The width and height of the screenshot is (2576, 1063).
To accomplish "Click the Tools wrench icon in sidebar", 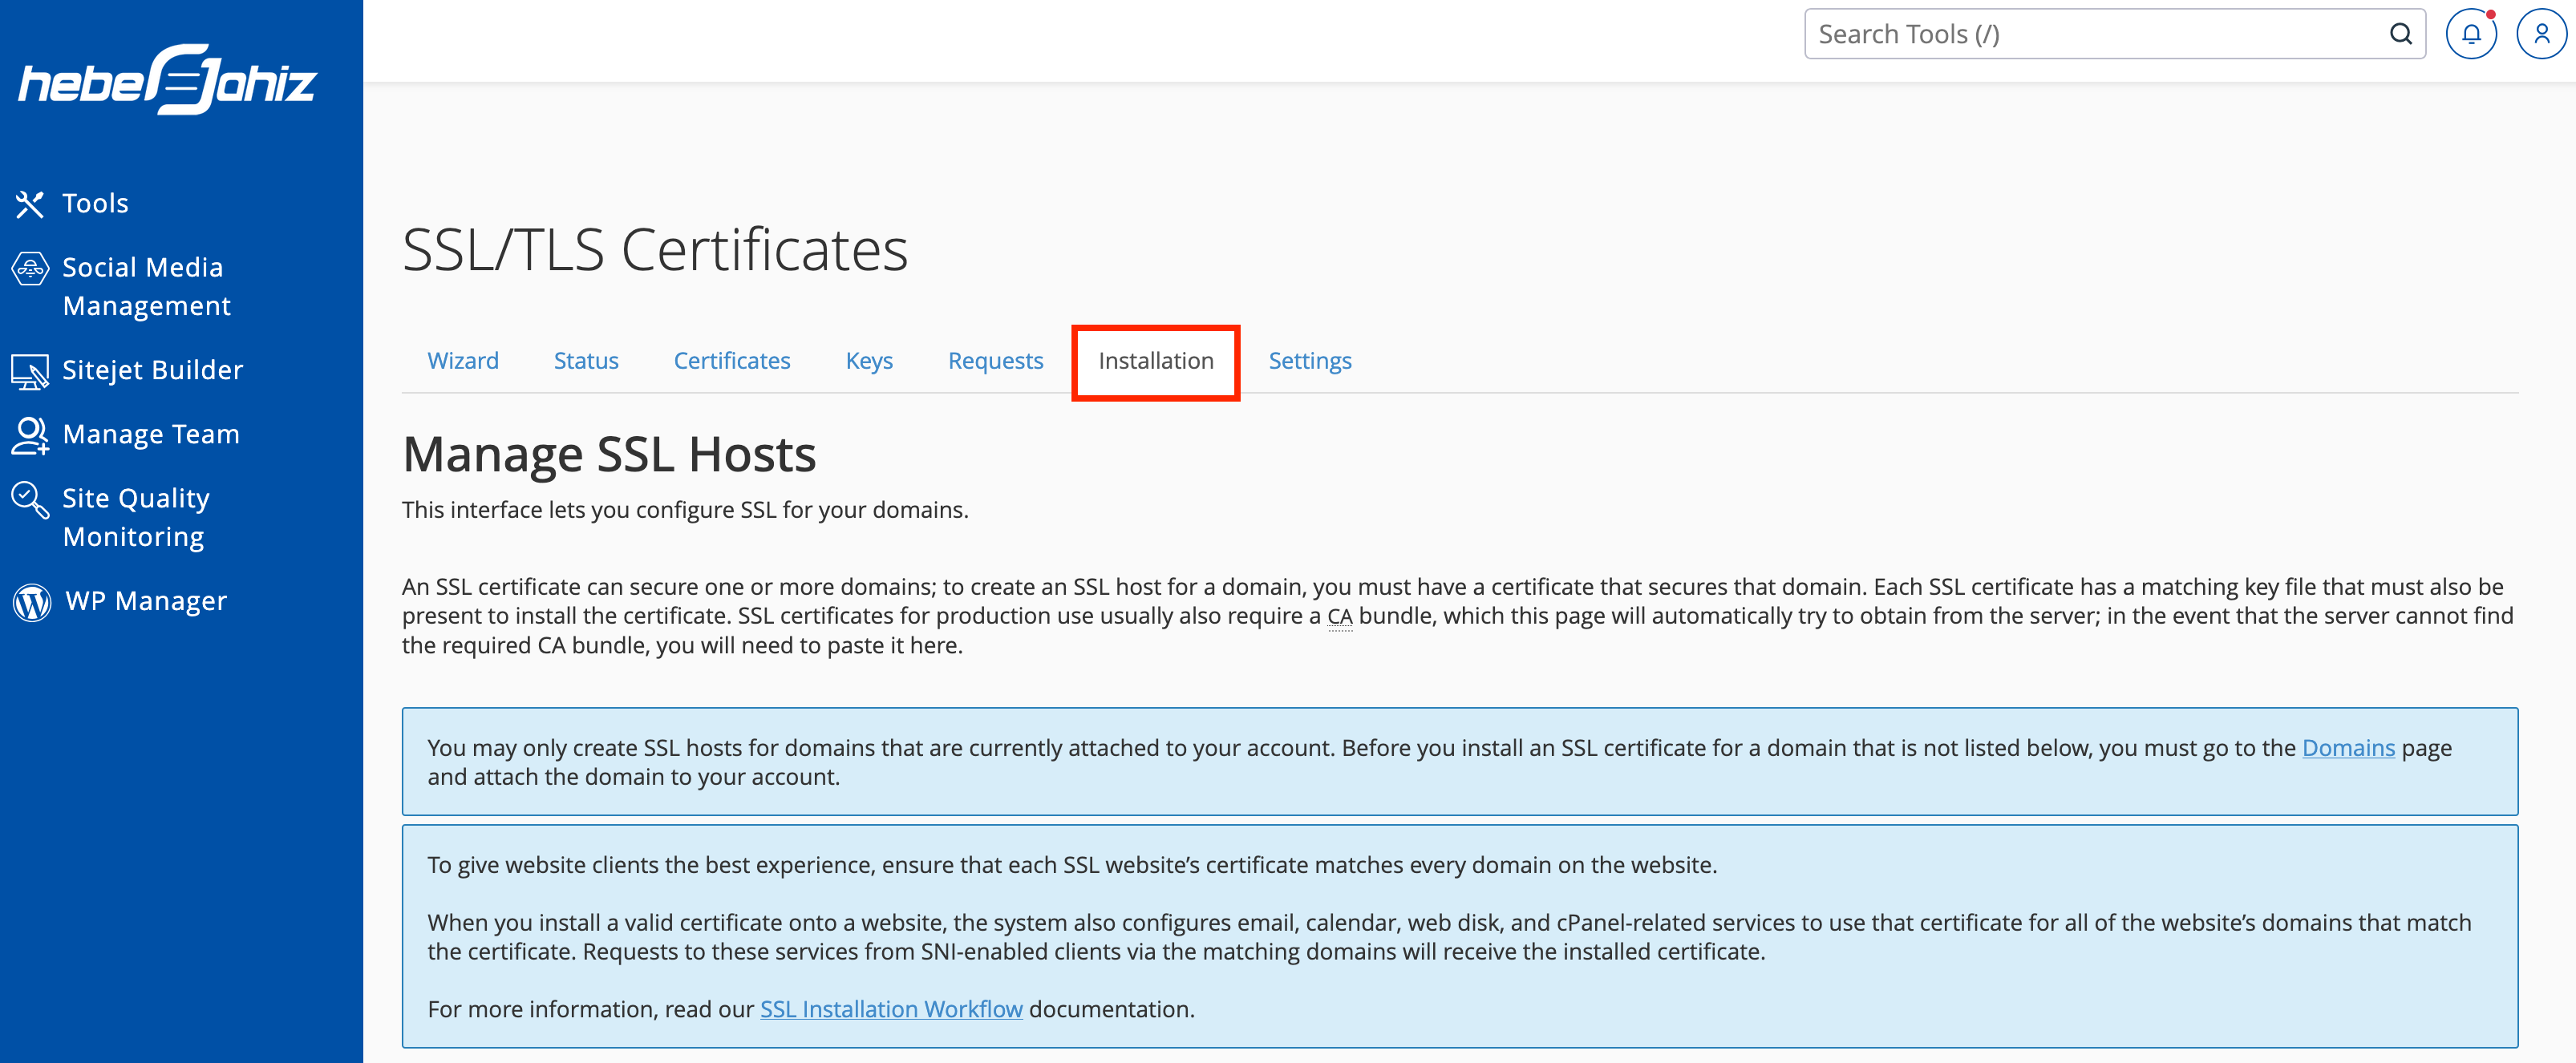I will point(30,204).
